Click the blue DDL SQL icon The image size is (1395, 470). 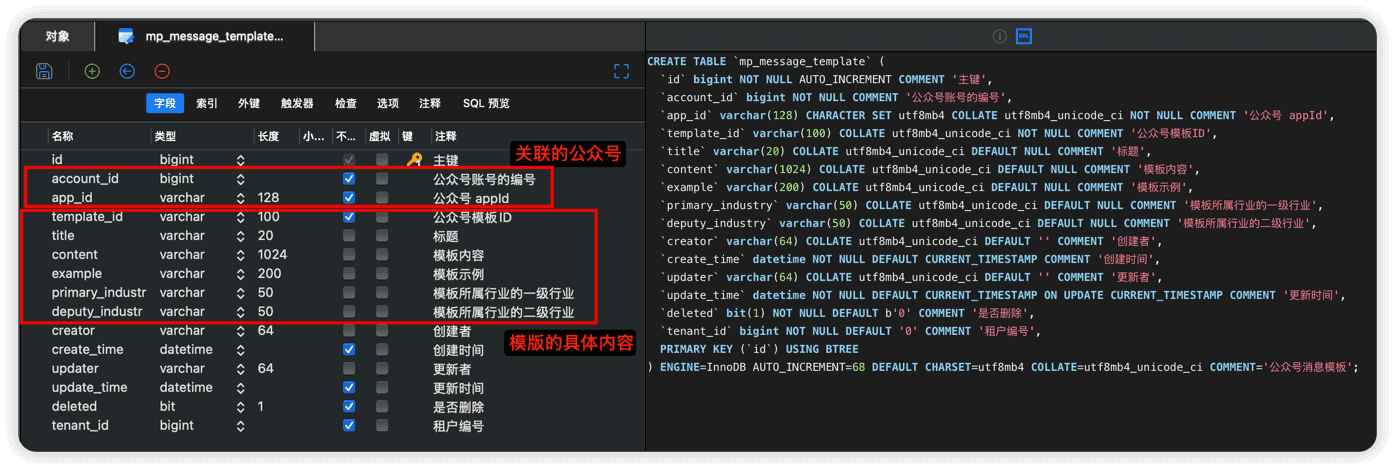tap(1024, 36)
